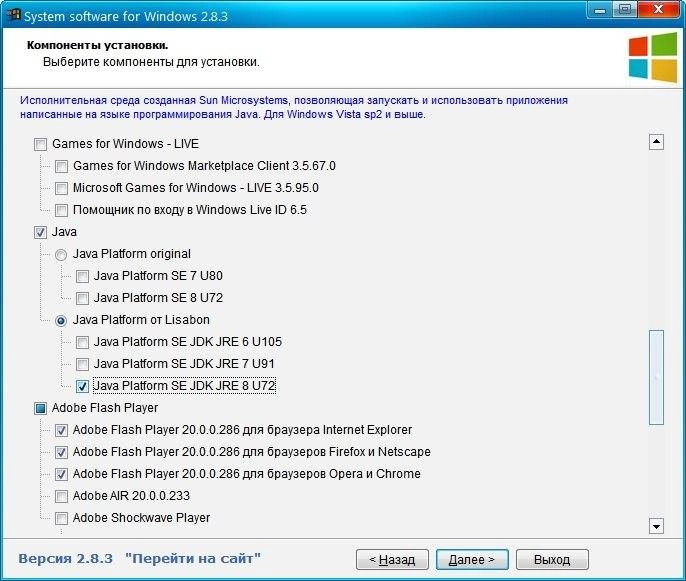Select the Java Platform SE JDK JRE 8 U72 label
The width and height of the screenshot is (686, 581).
(x=184, y=386)
